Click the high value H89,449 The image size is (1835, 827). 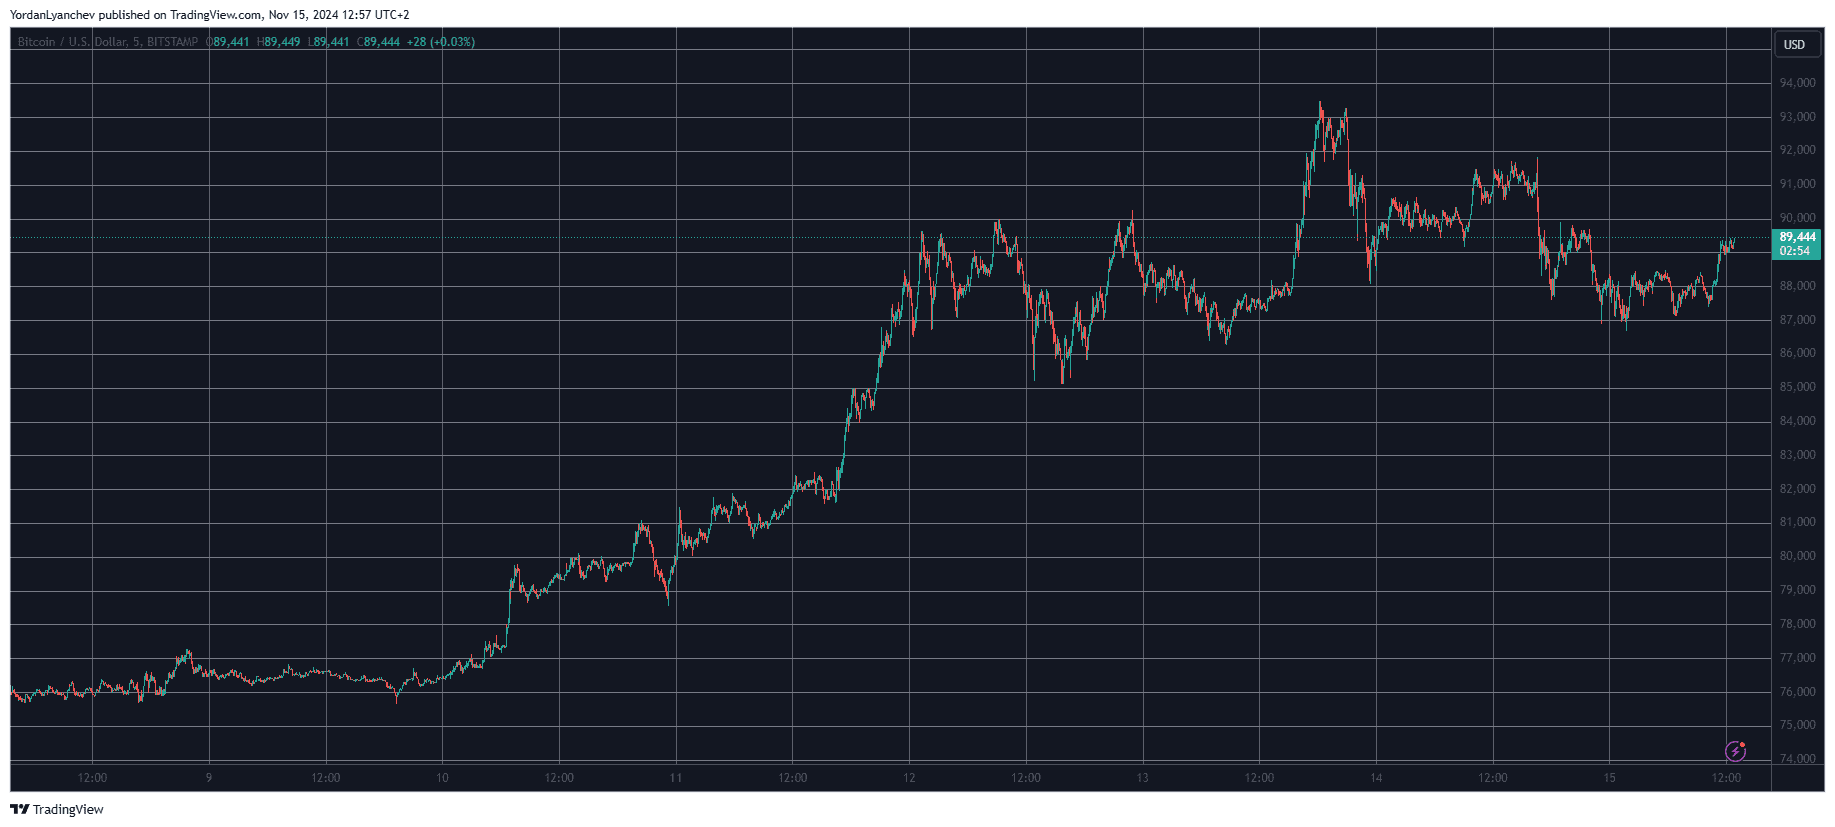[x=278, y=42]
